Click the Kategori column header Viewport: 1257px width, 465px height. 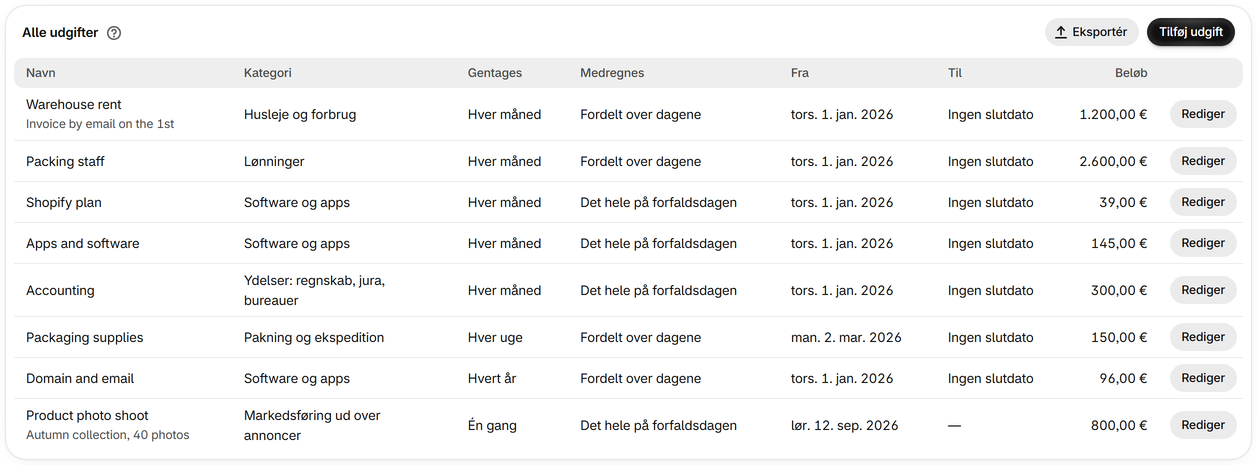click(268, 73)
